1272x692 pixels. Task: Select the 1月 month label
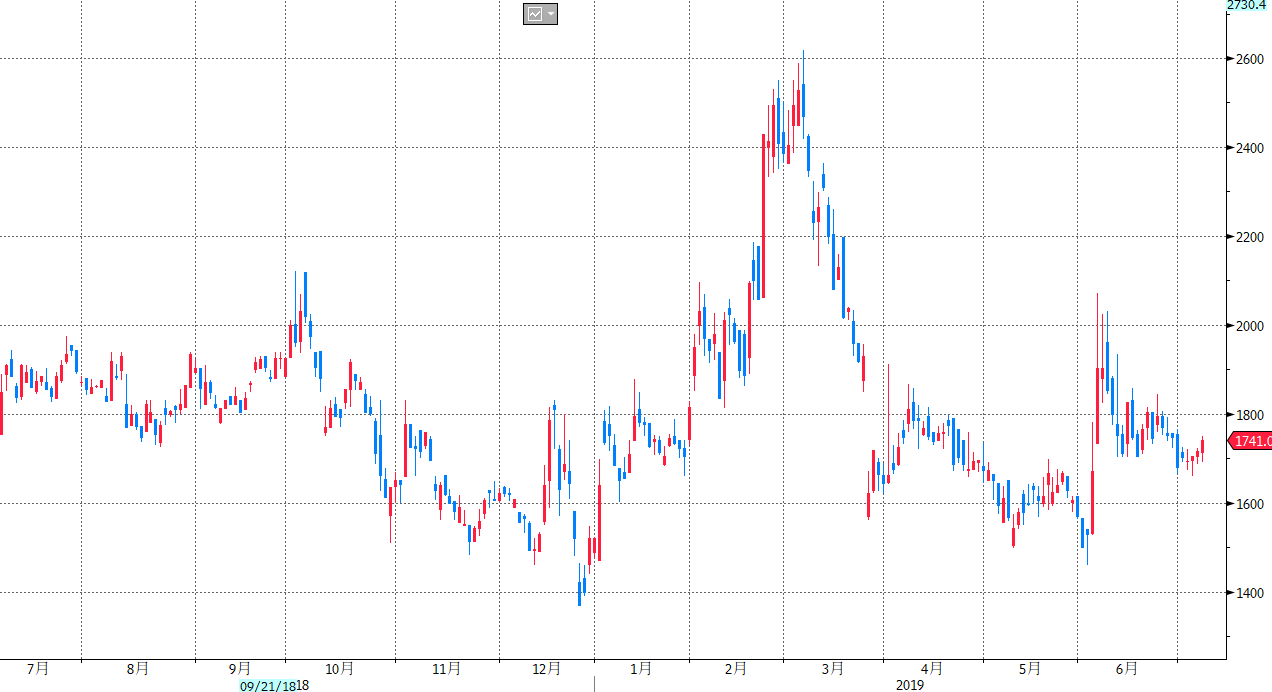pos(641,668)
